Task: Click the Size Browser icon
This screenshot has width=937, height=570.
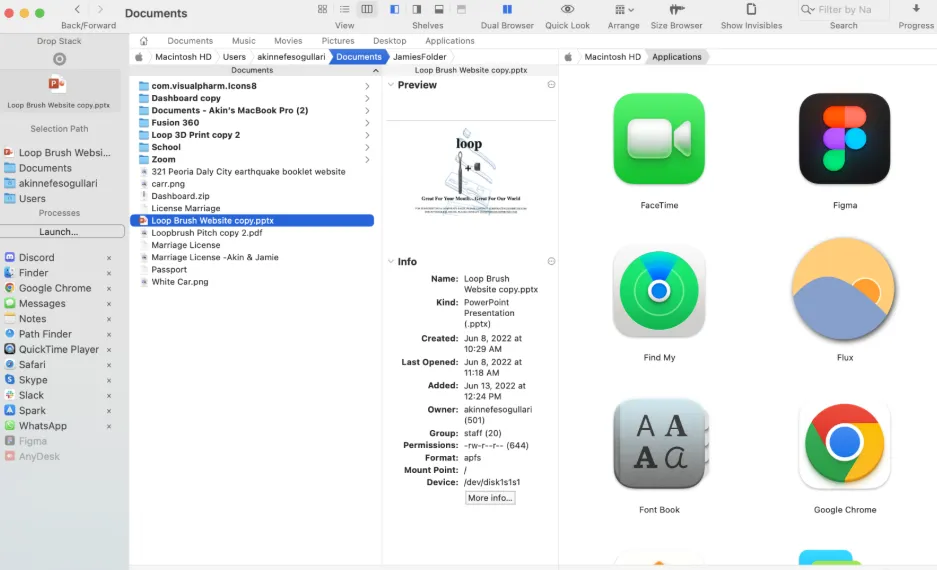Action: [676, 9]
